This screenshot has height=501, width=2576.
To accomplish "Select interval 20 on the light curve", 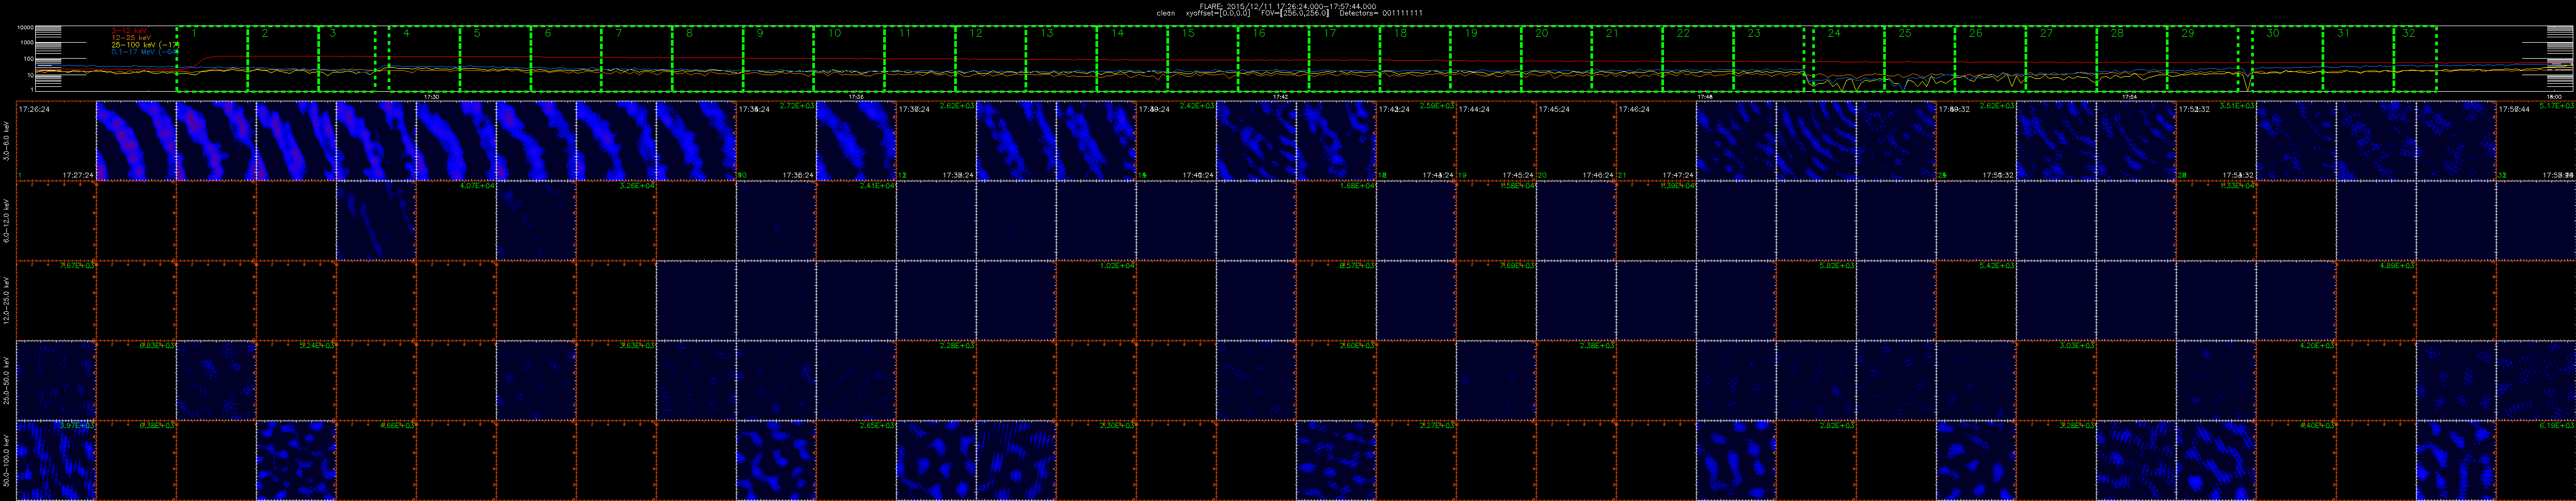I will [1558, 60].
